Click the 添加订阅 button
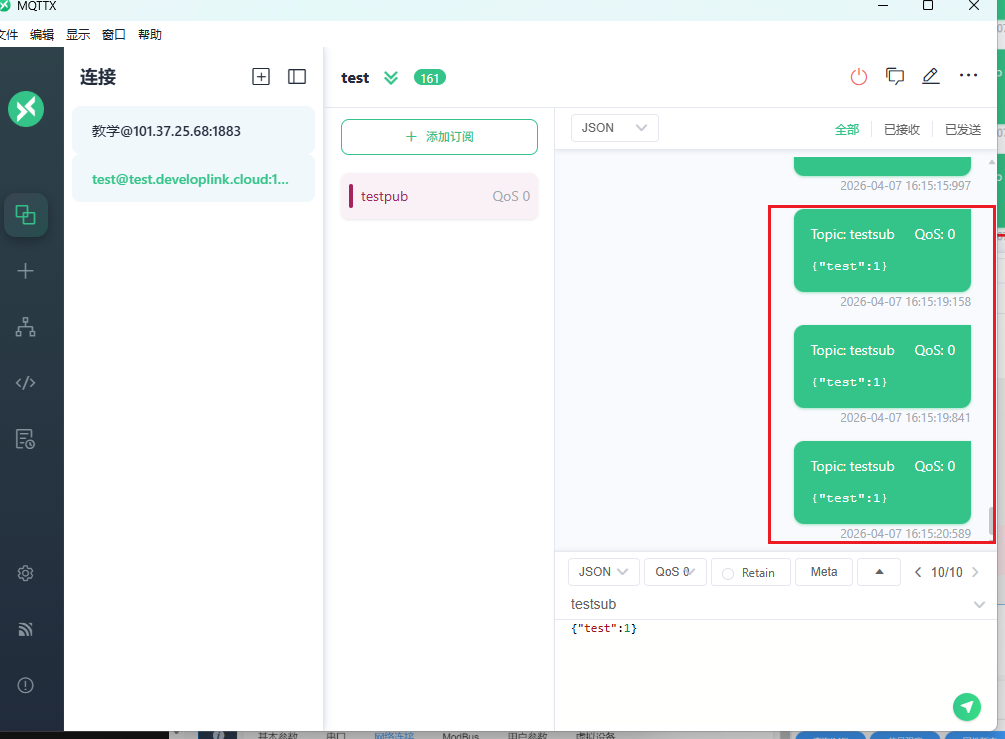 point(439,137)
